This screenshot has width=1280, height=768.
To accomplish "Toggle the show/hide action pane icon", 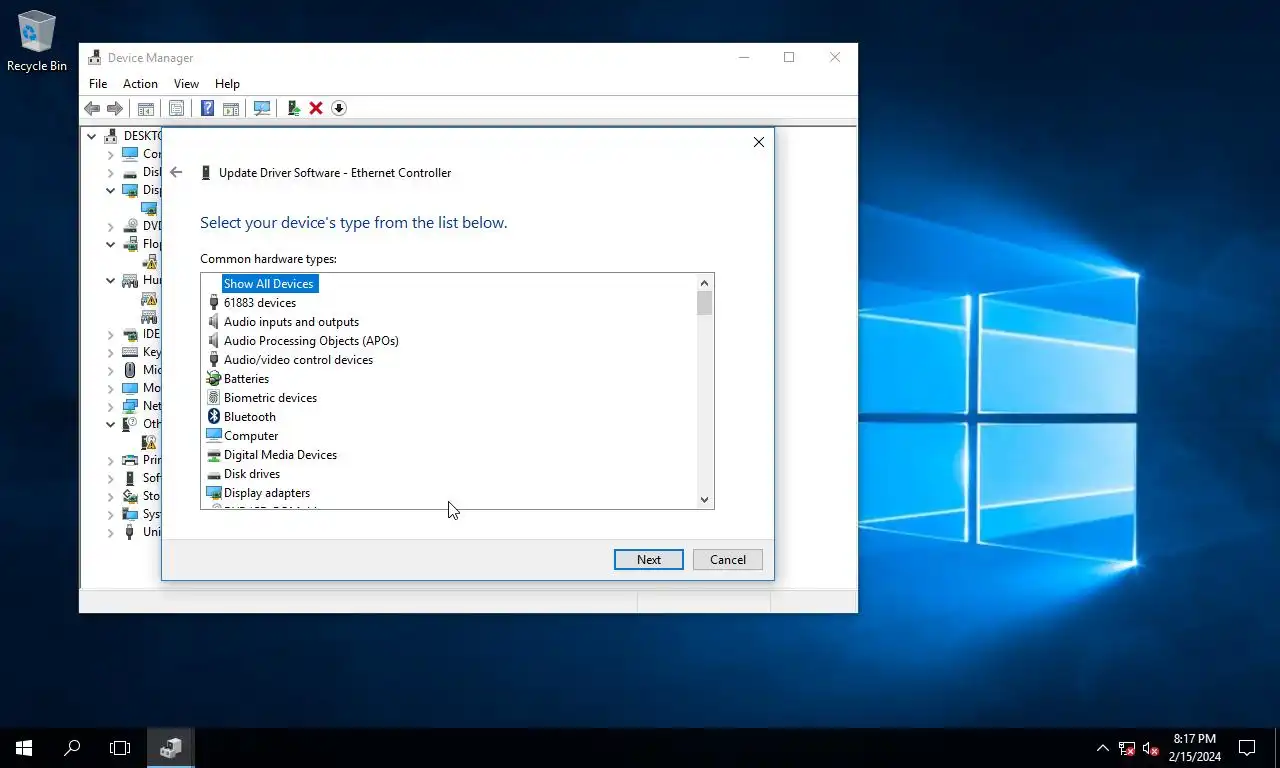I will 230,108.
